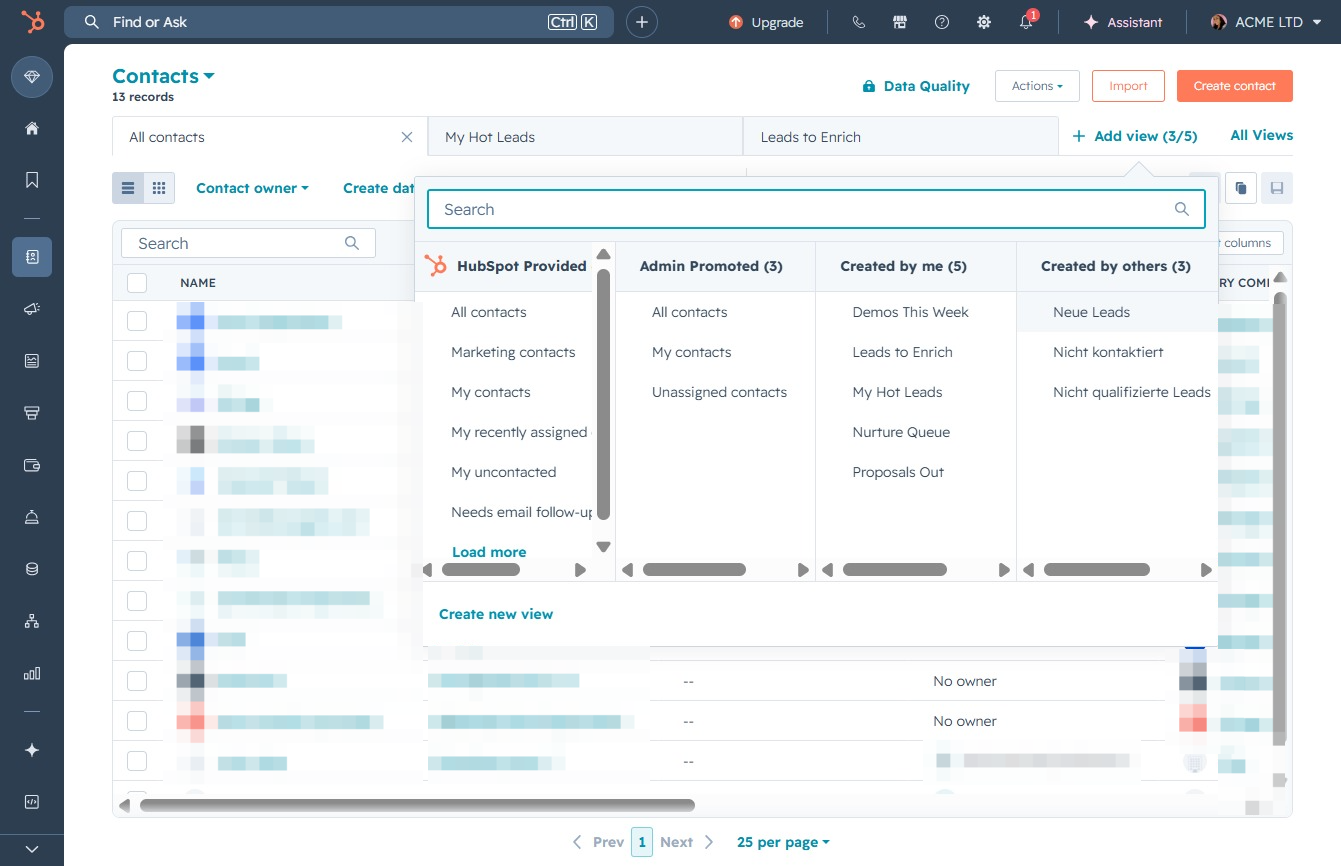This screenshot has height=866, width=1341.
Task: Open the All Views link
Action: tap(1261, 135)
